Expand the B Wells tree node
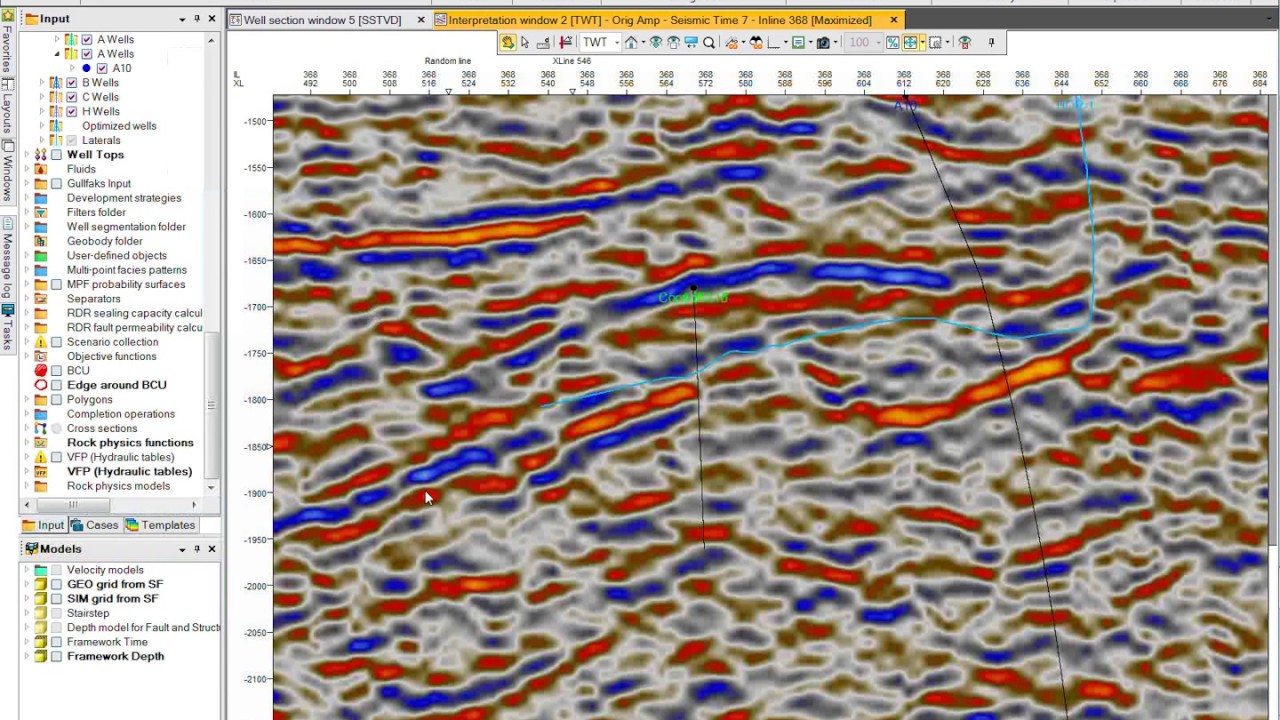This screenshot has height=720, width=1280. tap(42, 83)
